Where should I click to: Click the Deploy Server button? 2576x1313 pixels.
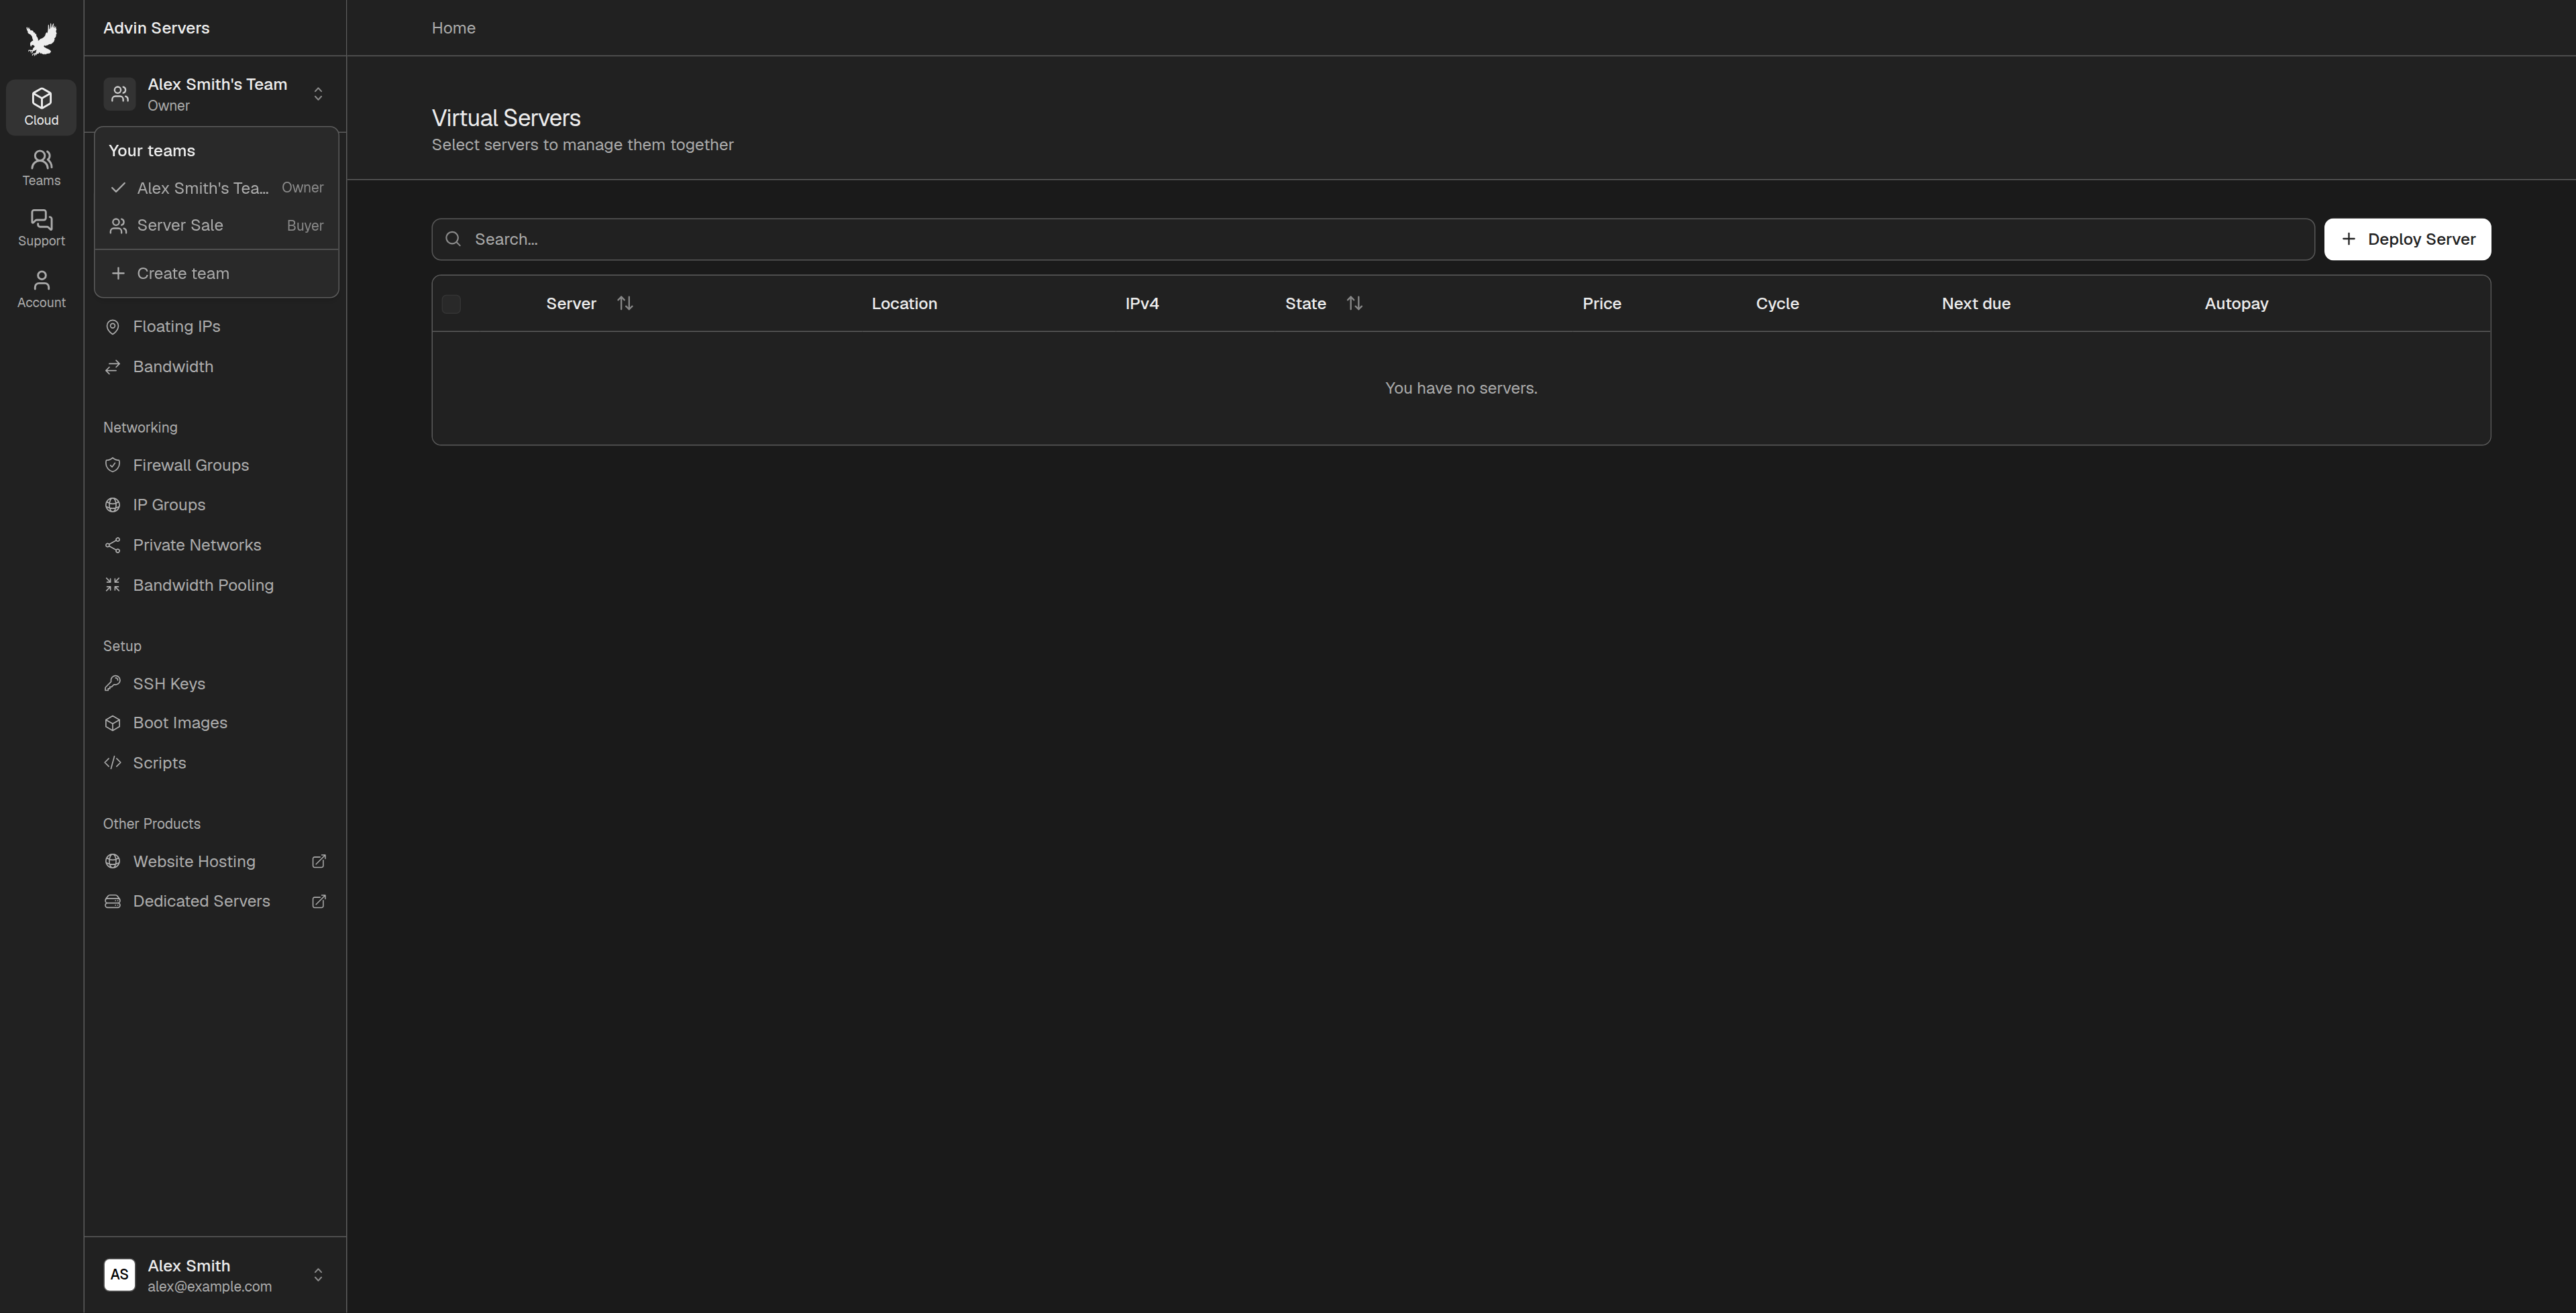tap(2407, 239)
